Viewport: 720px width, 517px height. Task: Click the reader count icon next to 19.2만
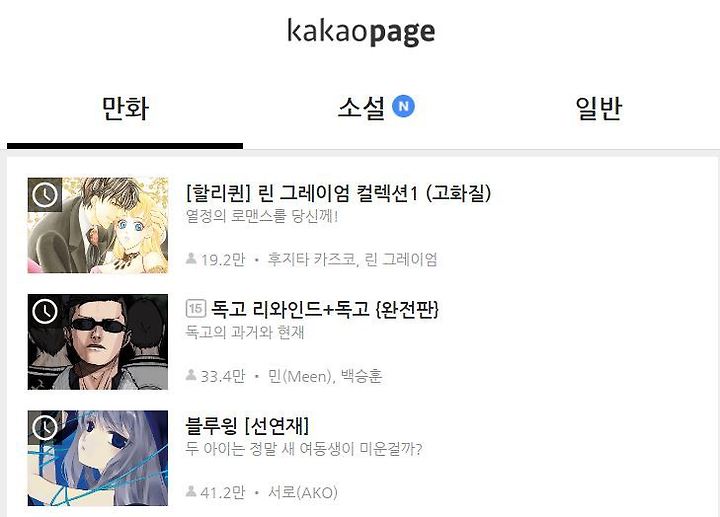point(191,259)
